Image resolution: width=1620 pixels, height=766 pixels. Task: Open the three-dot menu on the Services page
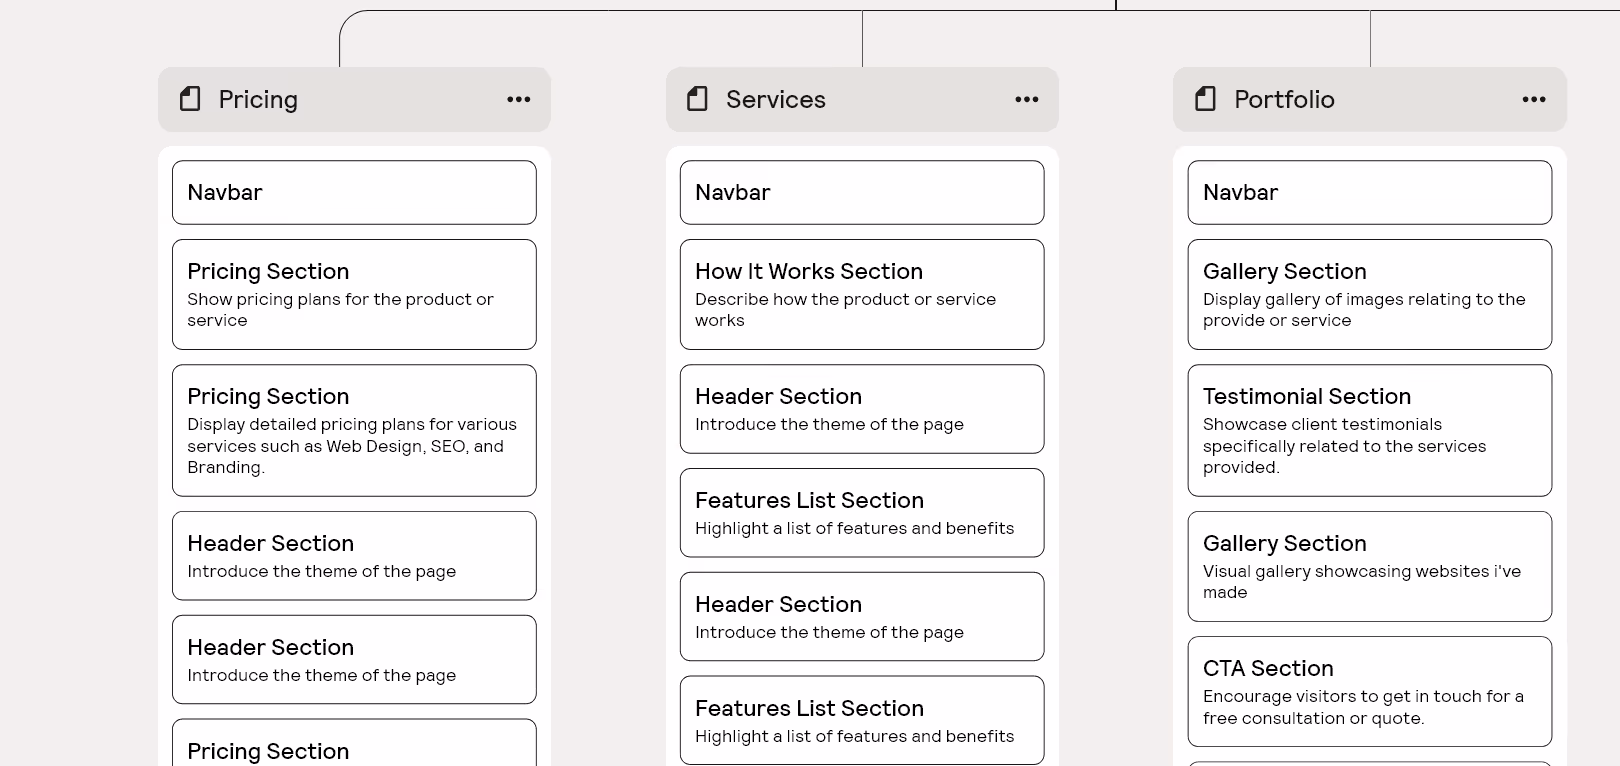(1027, 99)
